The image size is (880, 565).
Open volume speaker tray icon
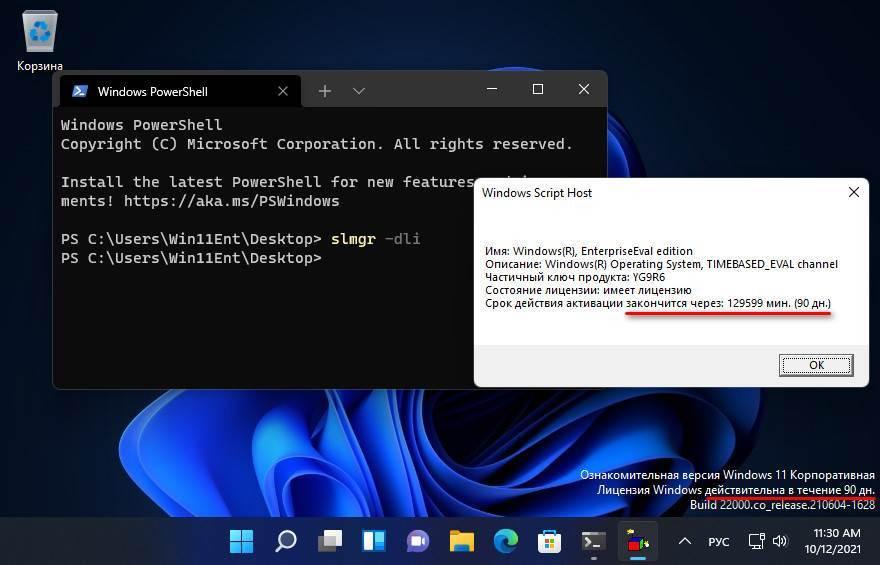tap(780, 541)
